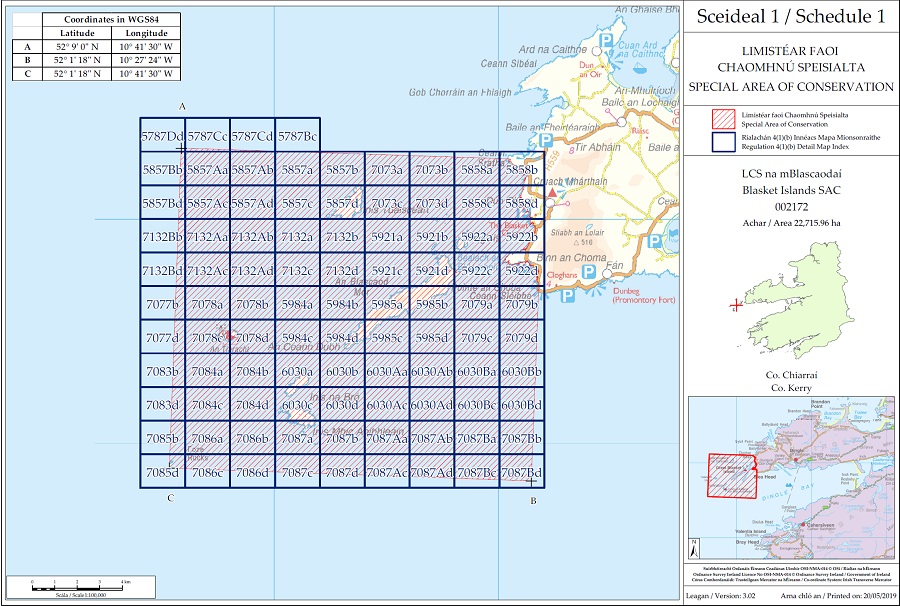The height and width of the screenshot is (606, 900).
Task: Click the 'Dunbeg (Promontory Fort)' map label
Action: [x=644, y=296]
